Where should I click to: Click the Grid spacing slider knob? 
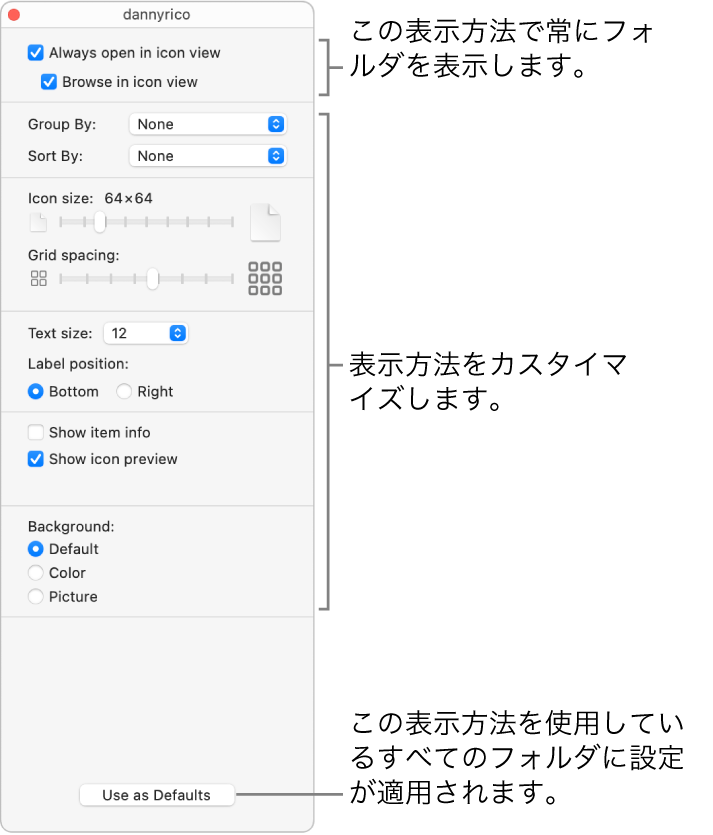click(153, 279)
